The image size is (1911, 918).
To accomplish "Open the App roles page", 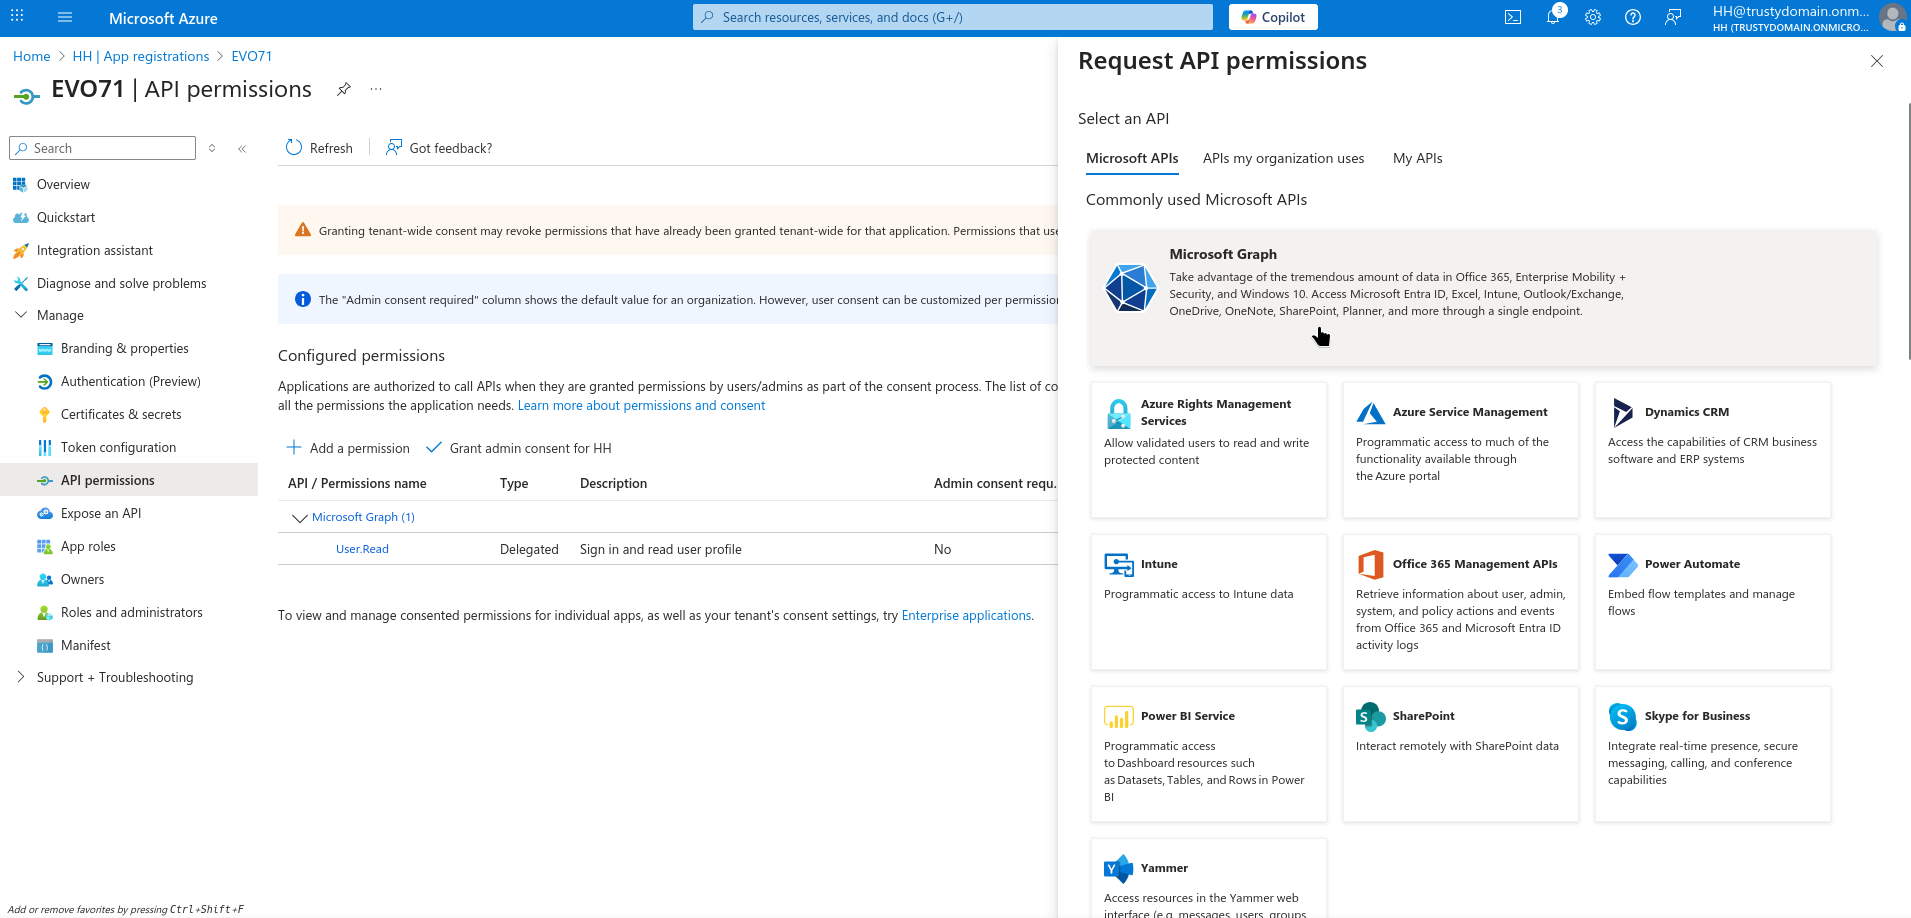I will click(x=88, y=546).
